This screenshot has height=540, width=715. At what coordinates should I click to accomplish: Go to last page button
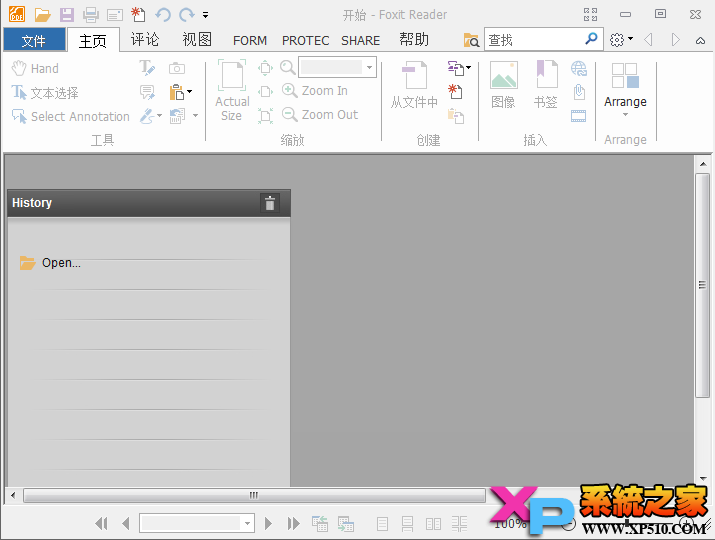[x=293, y=524]
